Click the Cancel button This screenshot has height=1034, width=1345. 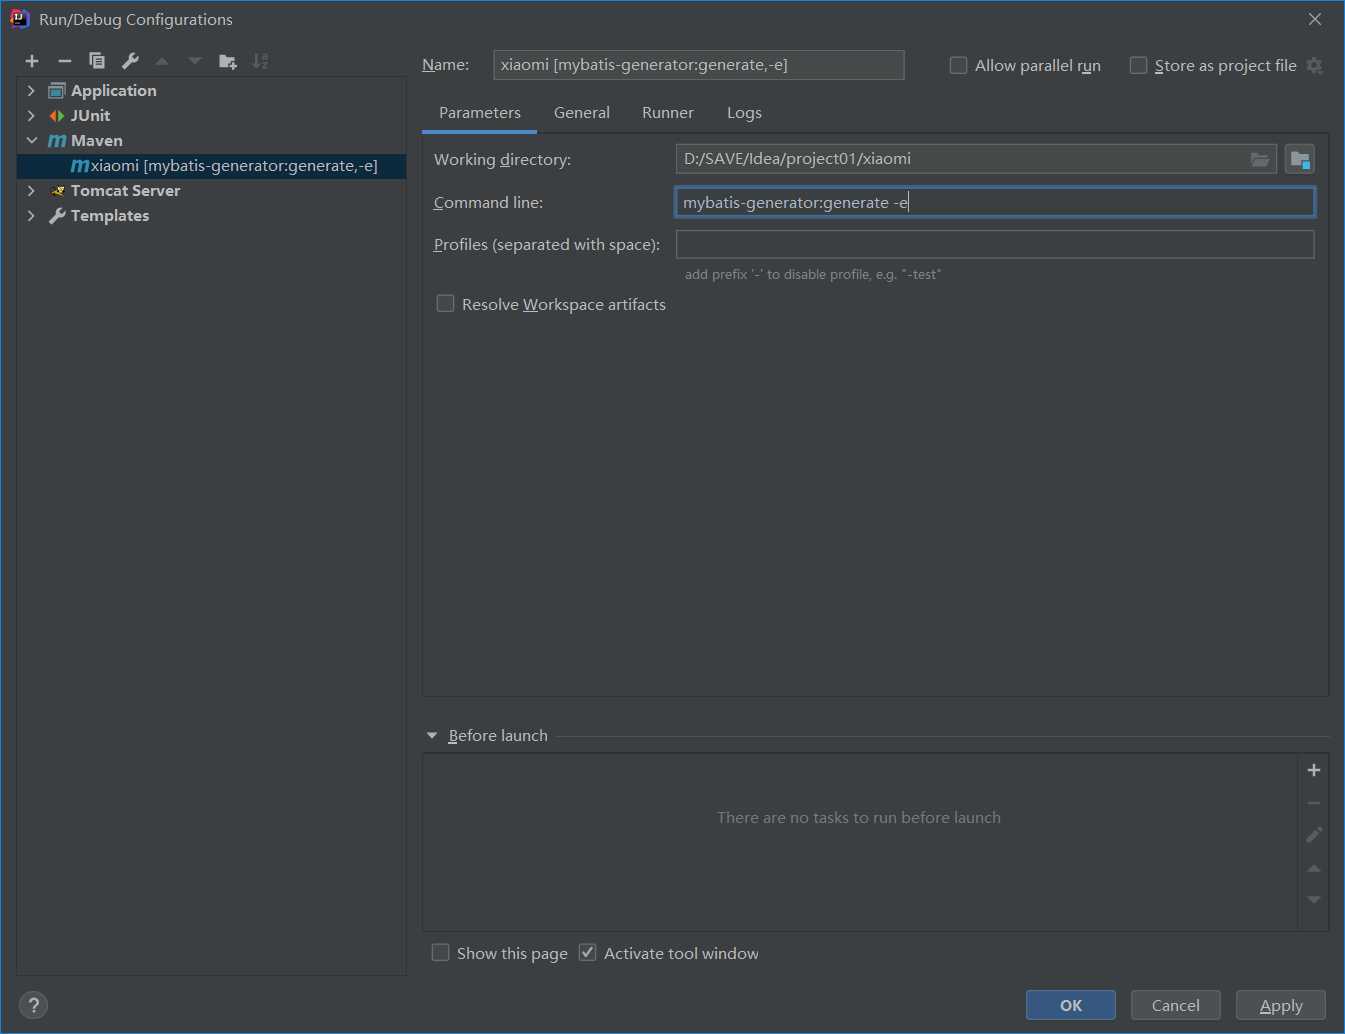1176,1005
